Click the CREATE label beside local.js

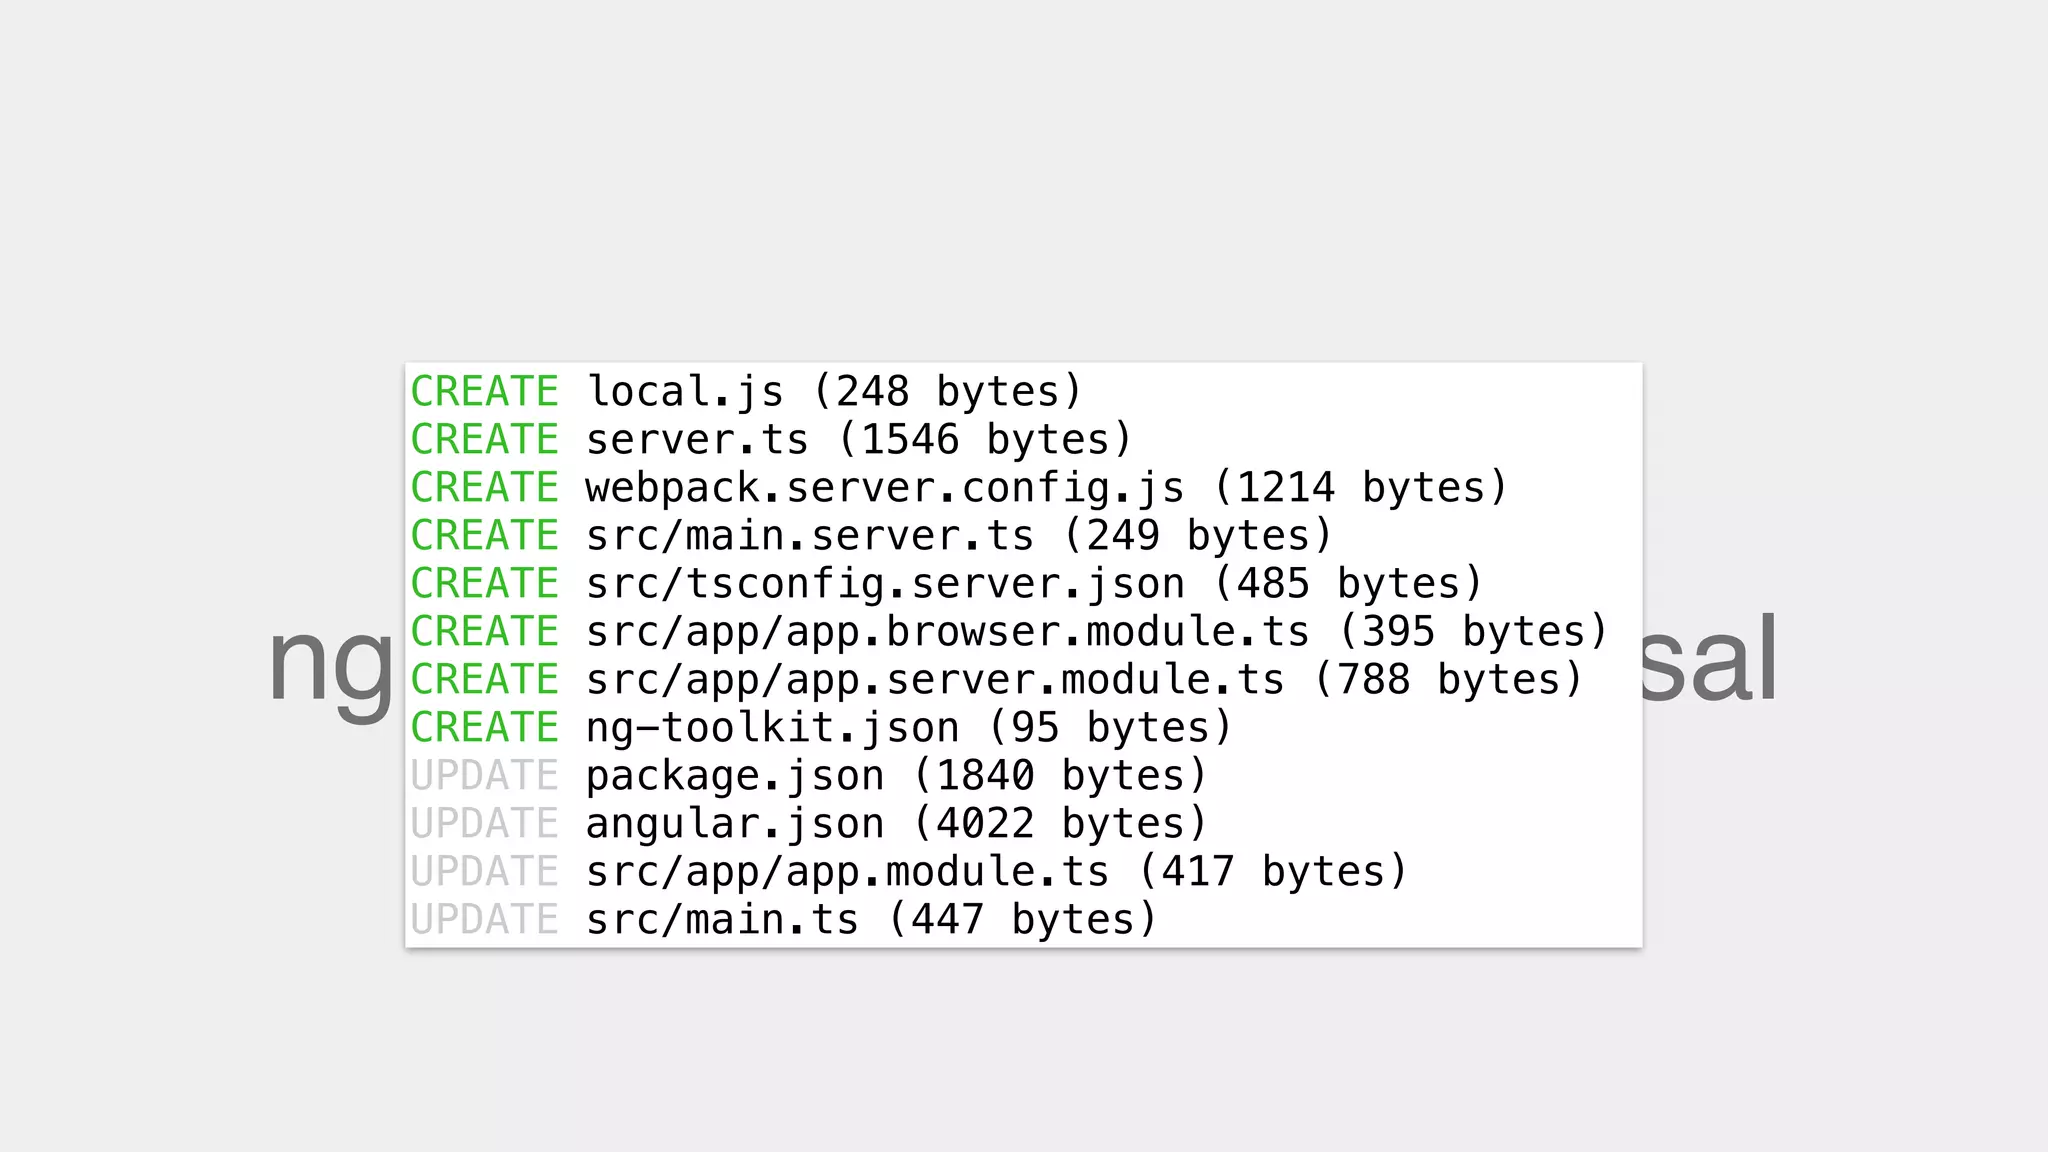484,391
